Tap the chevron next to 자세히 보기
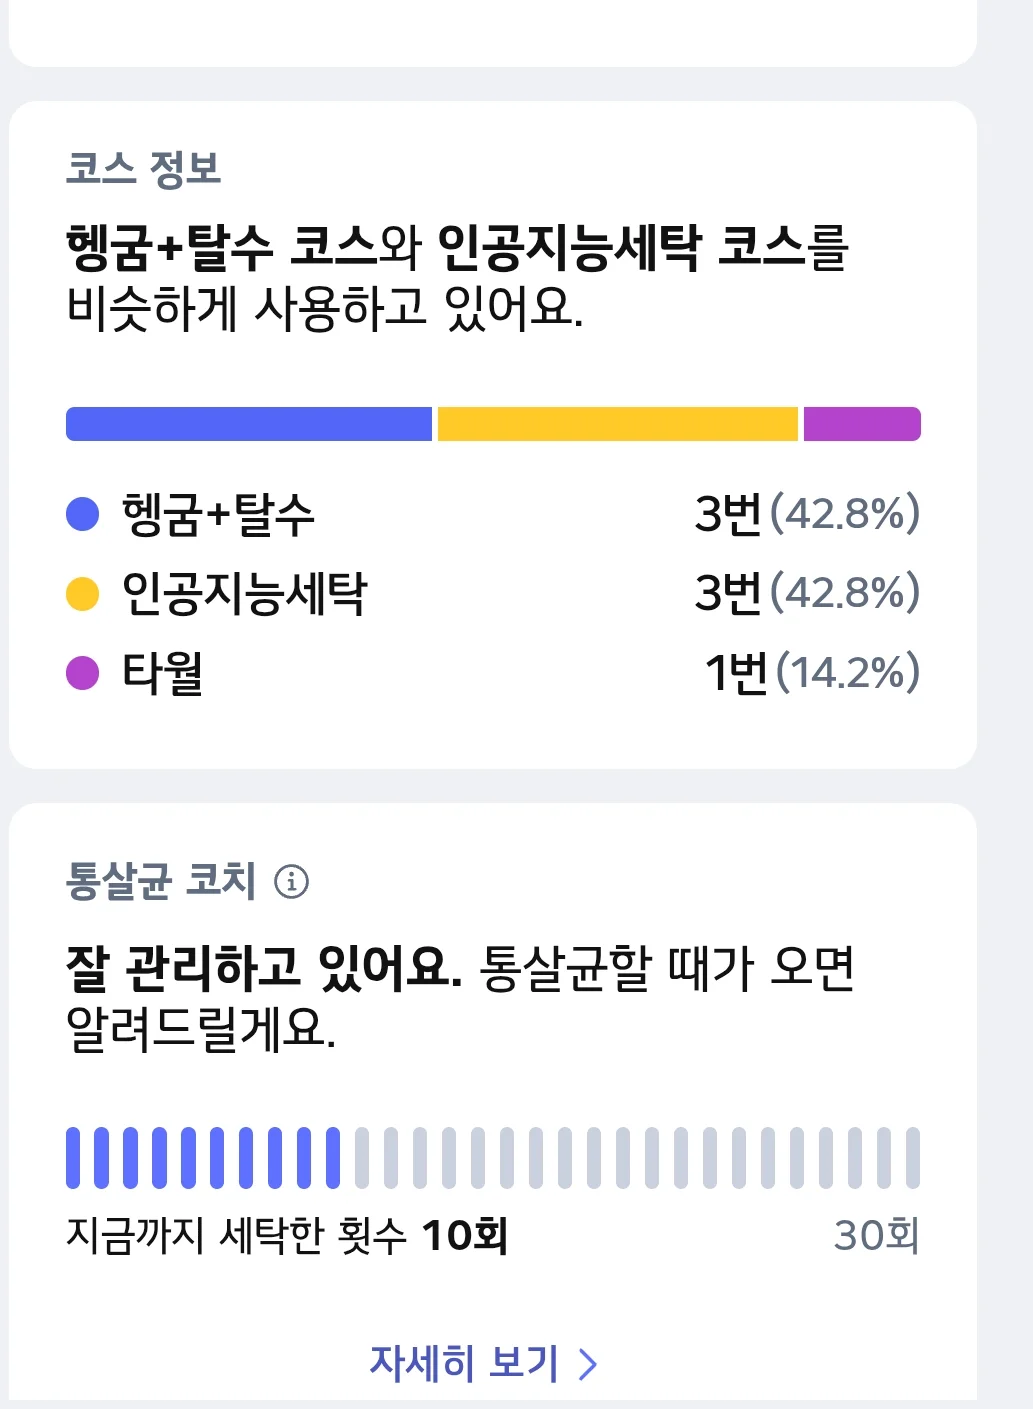 588,1364
